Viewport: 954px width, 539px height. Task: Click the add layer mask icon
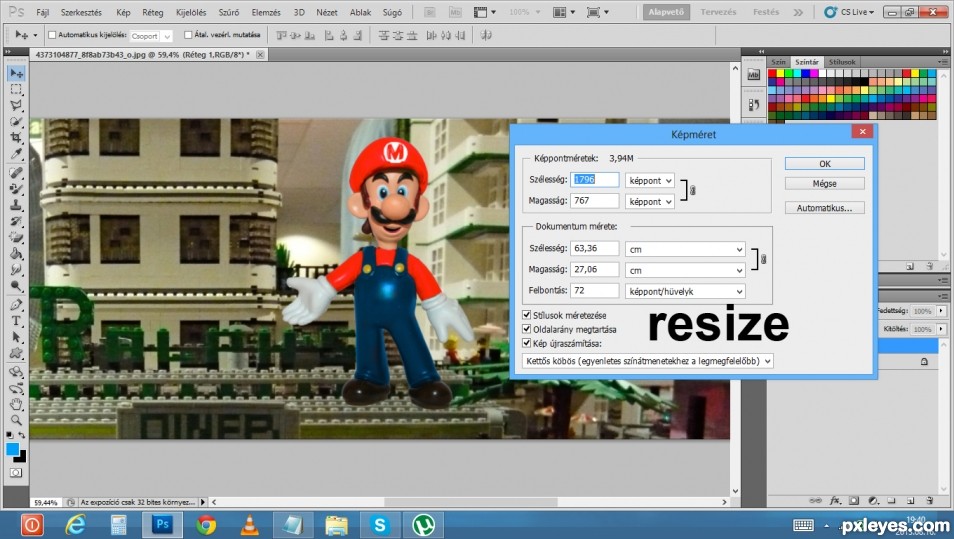pos(854,501)
